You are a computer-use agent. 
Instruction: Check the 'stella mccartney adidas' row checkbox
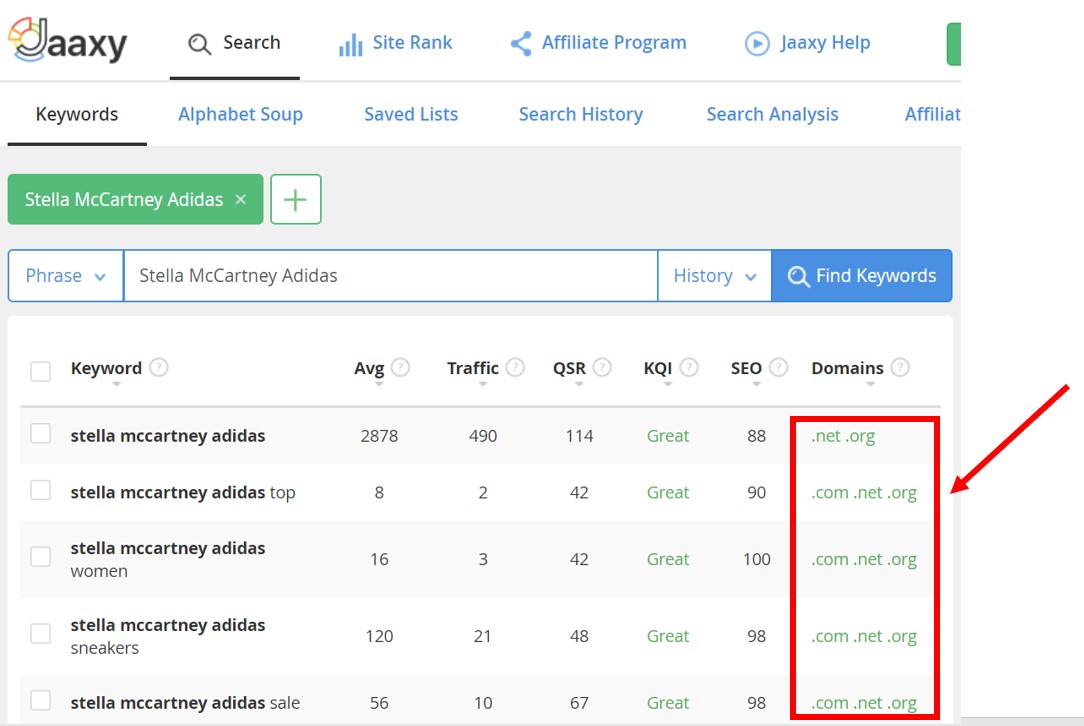tap(41, 434)
